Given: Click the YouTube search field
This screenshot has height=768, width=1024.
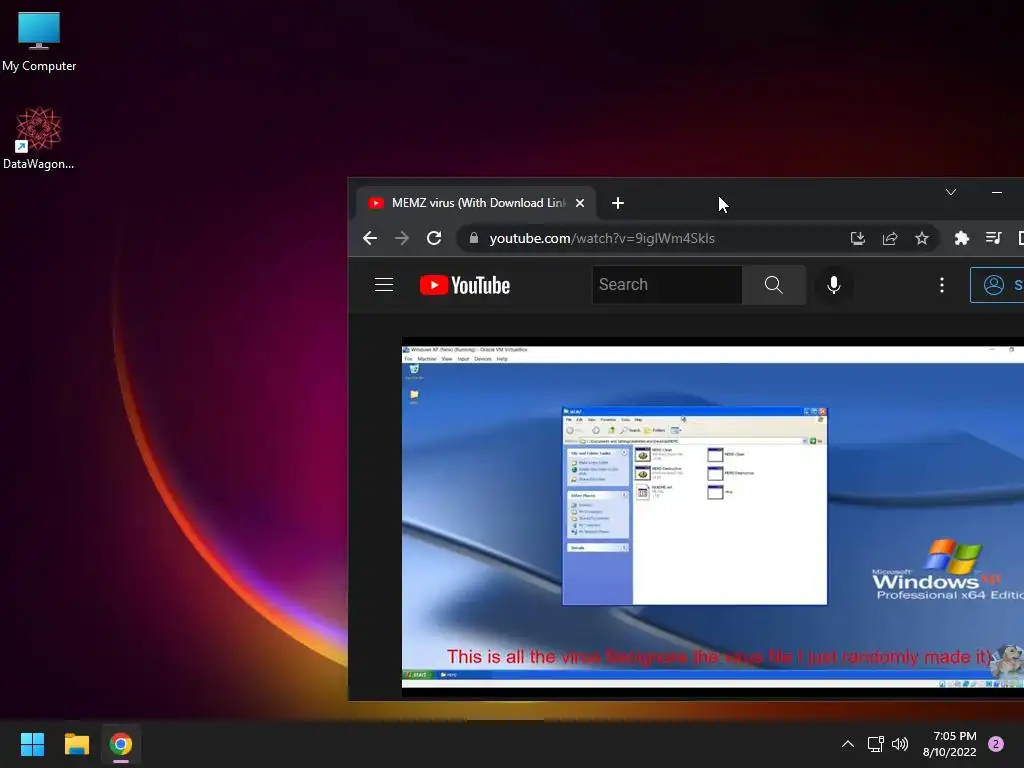Looking at the screenshot, I should 667,285.
